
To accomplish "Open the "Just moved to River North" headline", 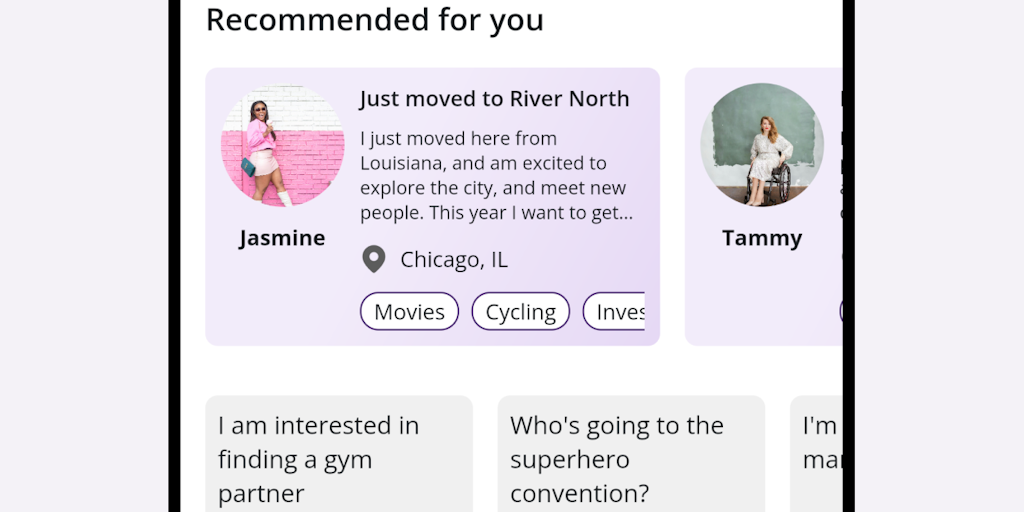I will [x=494, y=99].
